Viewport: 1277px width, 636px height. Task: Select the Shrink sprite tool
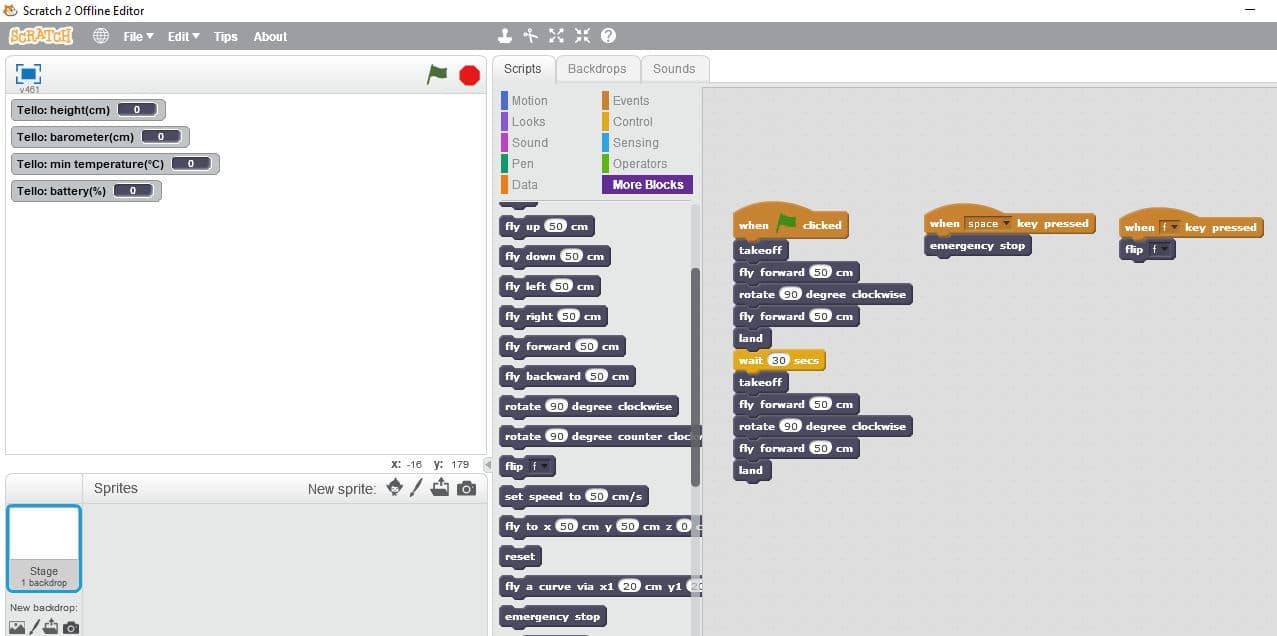point(582,36)
